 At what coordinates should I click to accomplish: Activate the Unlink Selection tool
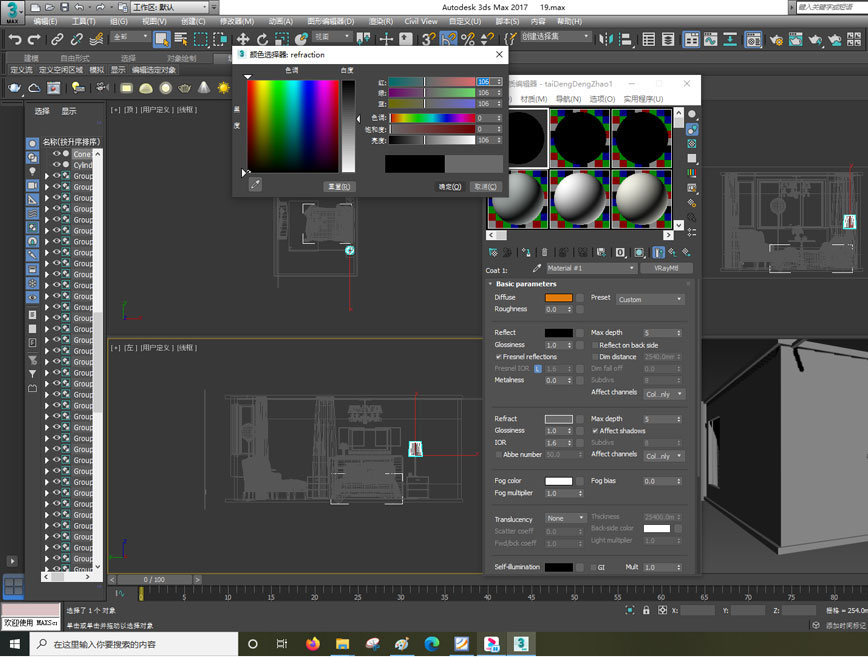pyautogui.click(x=76, y=39)
